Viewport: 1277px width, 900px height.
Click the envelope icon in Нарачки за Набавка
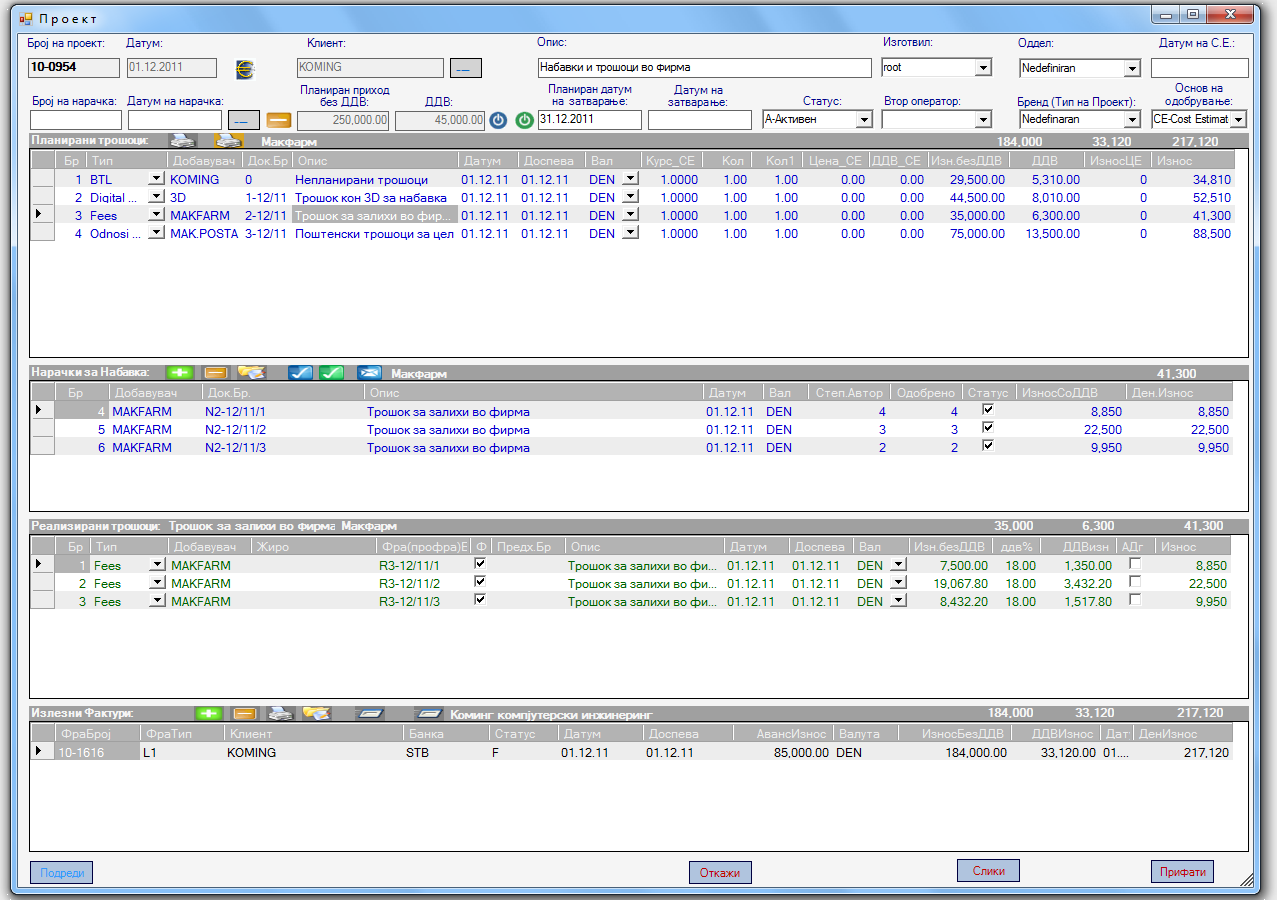369,373
